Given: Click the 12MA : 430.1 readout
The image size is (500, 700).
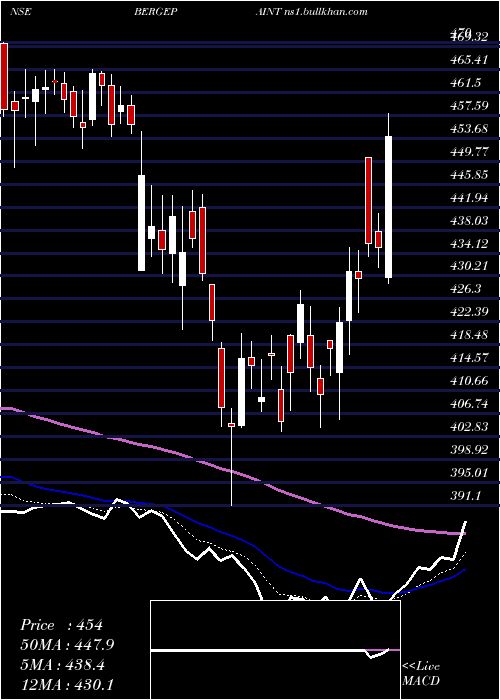Looking at the screenshot, I should click(x=67, y=685).
